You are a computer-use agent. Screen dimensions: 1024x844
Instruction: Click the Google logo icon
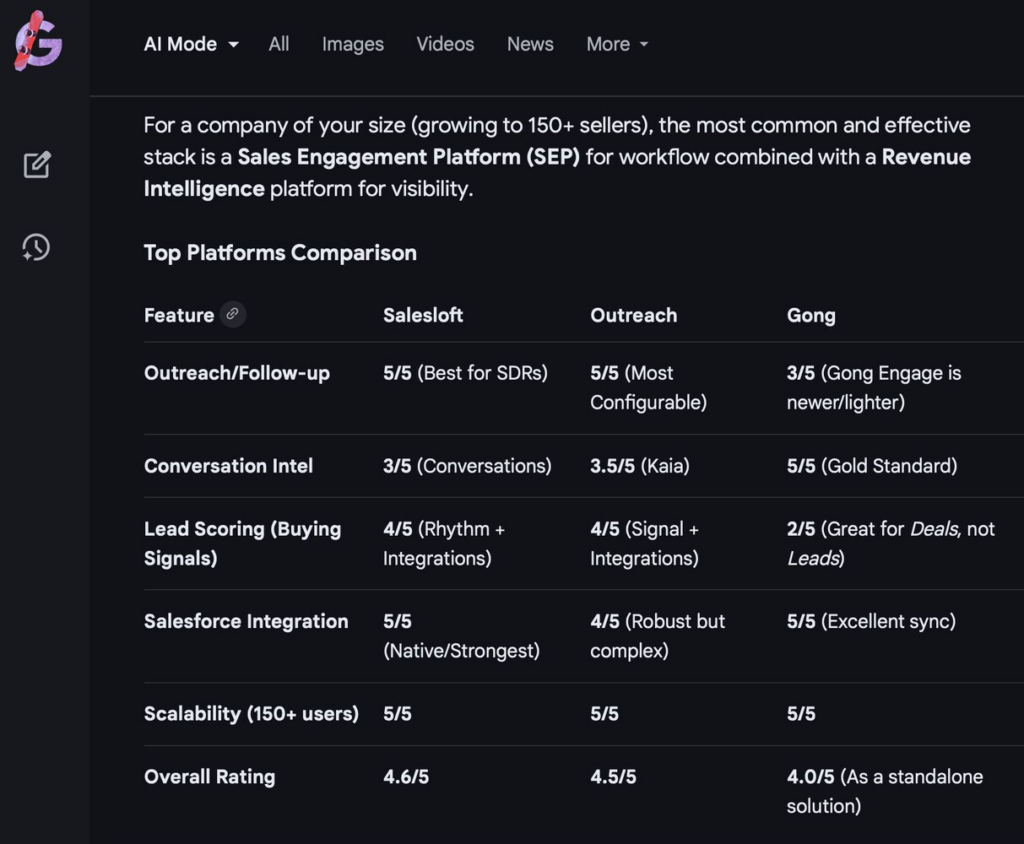38,41
